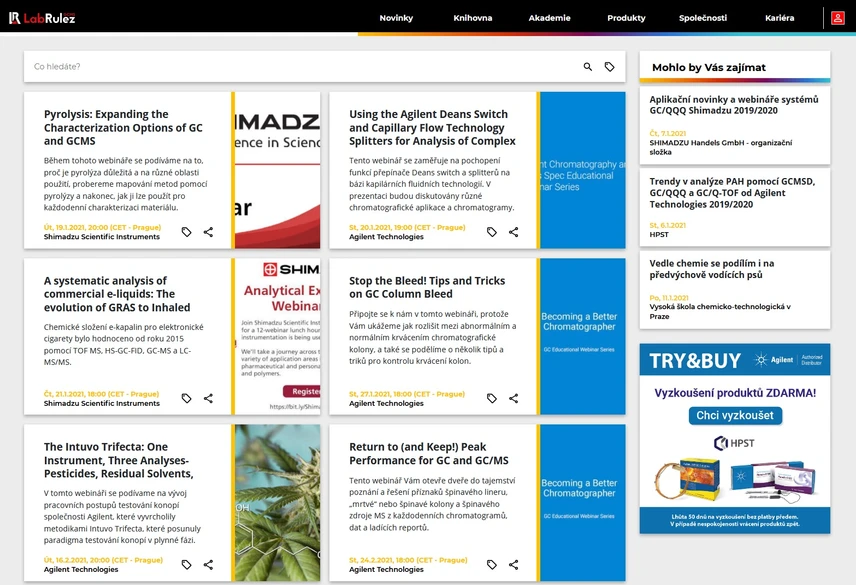The image size is (856, 585).
Task: Click date 'Čt, 21.1.2021, 18:00 (CET - Prague)'
Action: coord(102,393)
